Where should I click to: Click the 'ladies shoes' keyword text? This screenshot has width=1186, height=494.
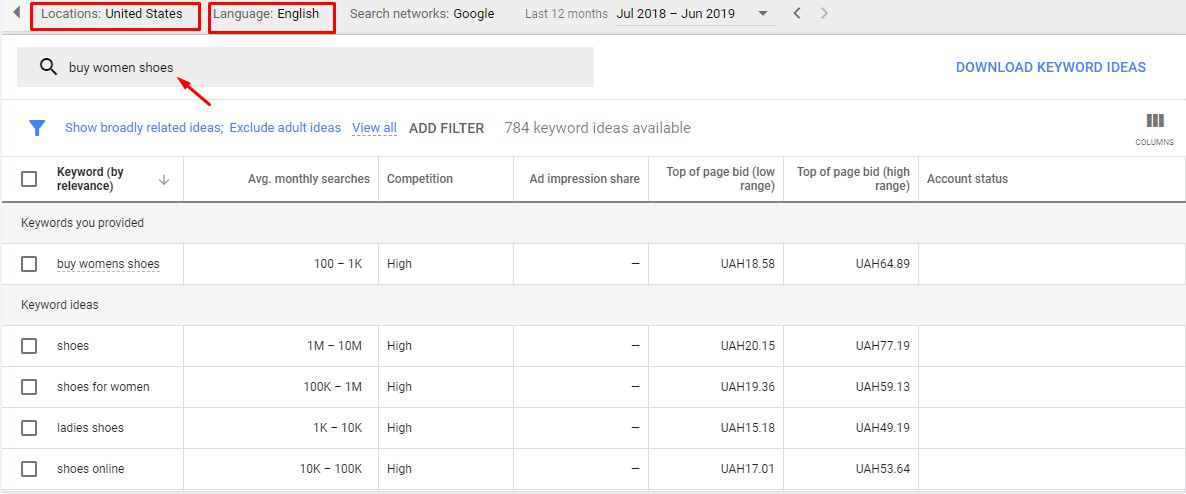click(x=90, y=427)
